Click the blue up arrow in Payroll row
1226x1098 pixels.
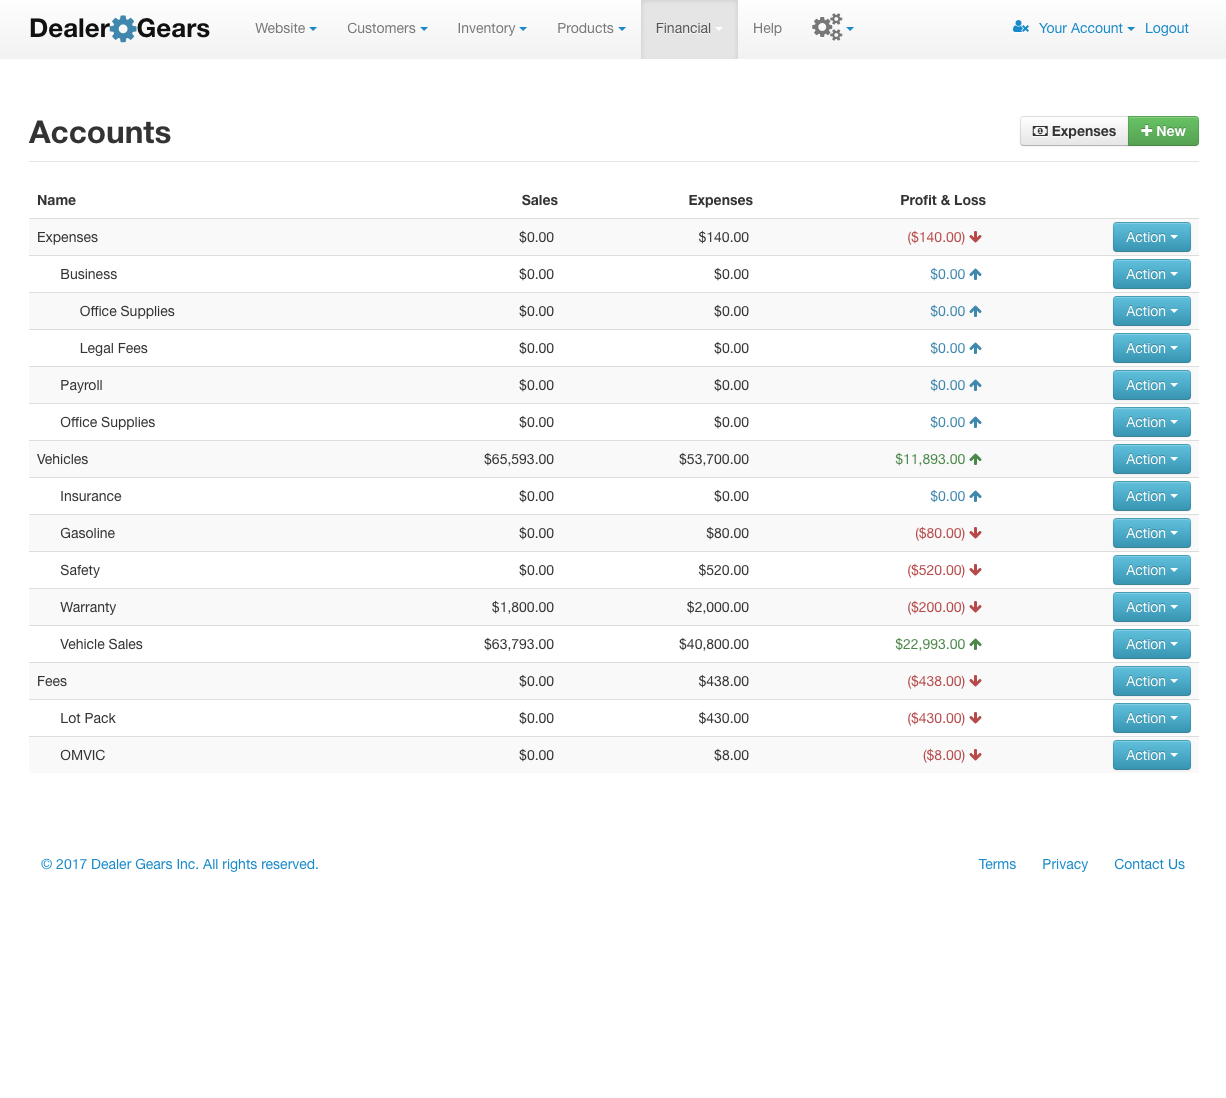point(975,385)
